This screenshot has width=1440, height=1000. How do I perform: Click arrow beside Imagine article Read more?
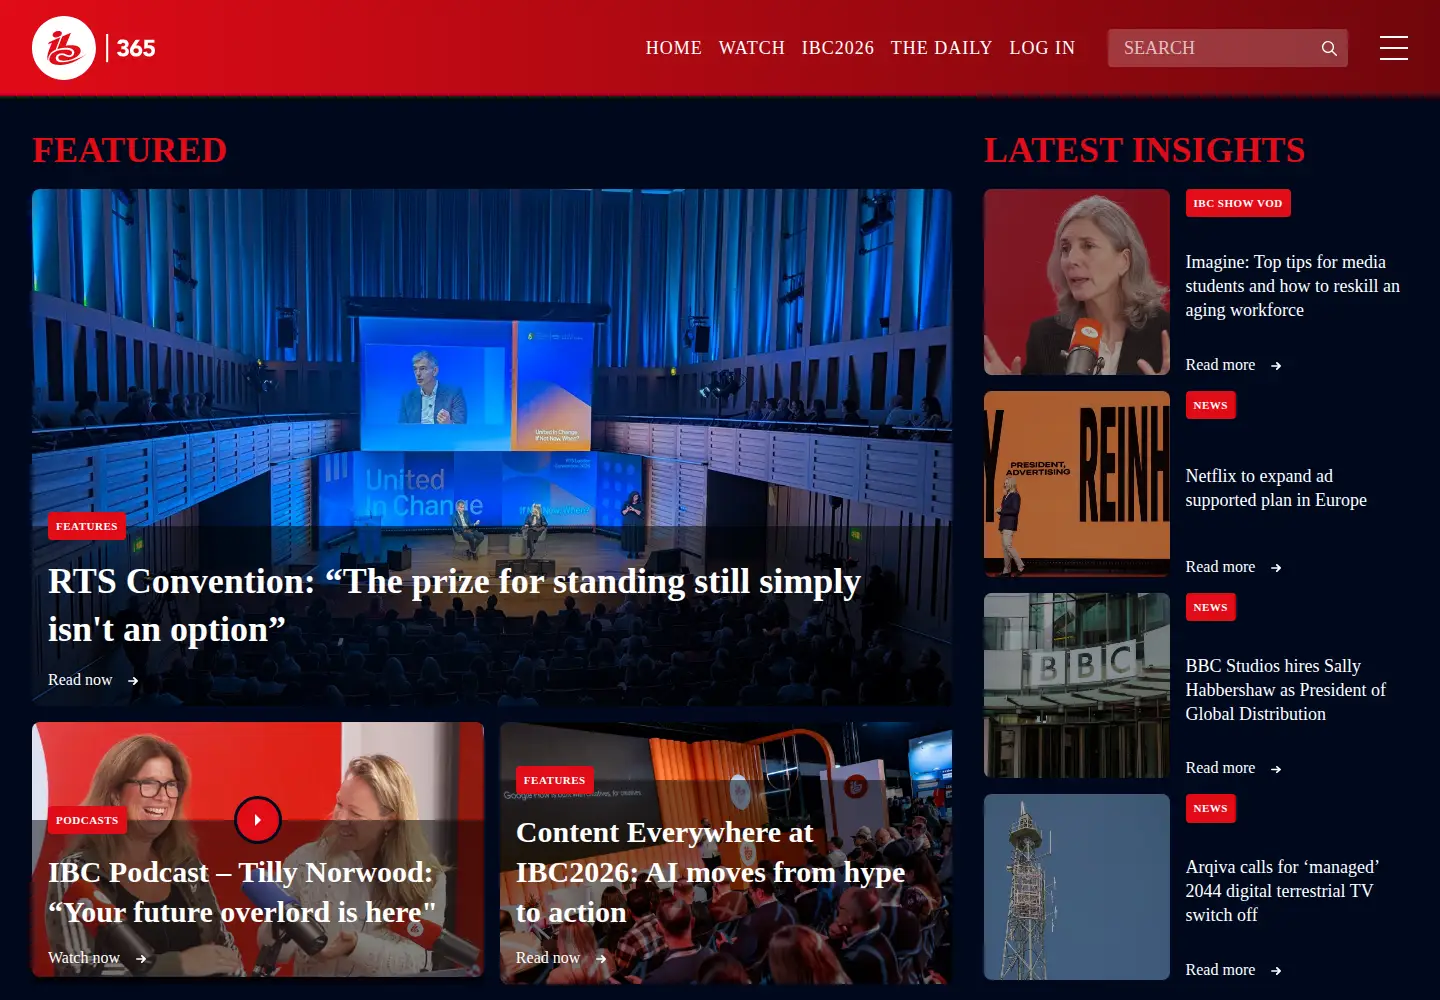pos(1276,366)
